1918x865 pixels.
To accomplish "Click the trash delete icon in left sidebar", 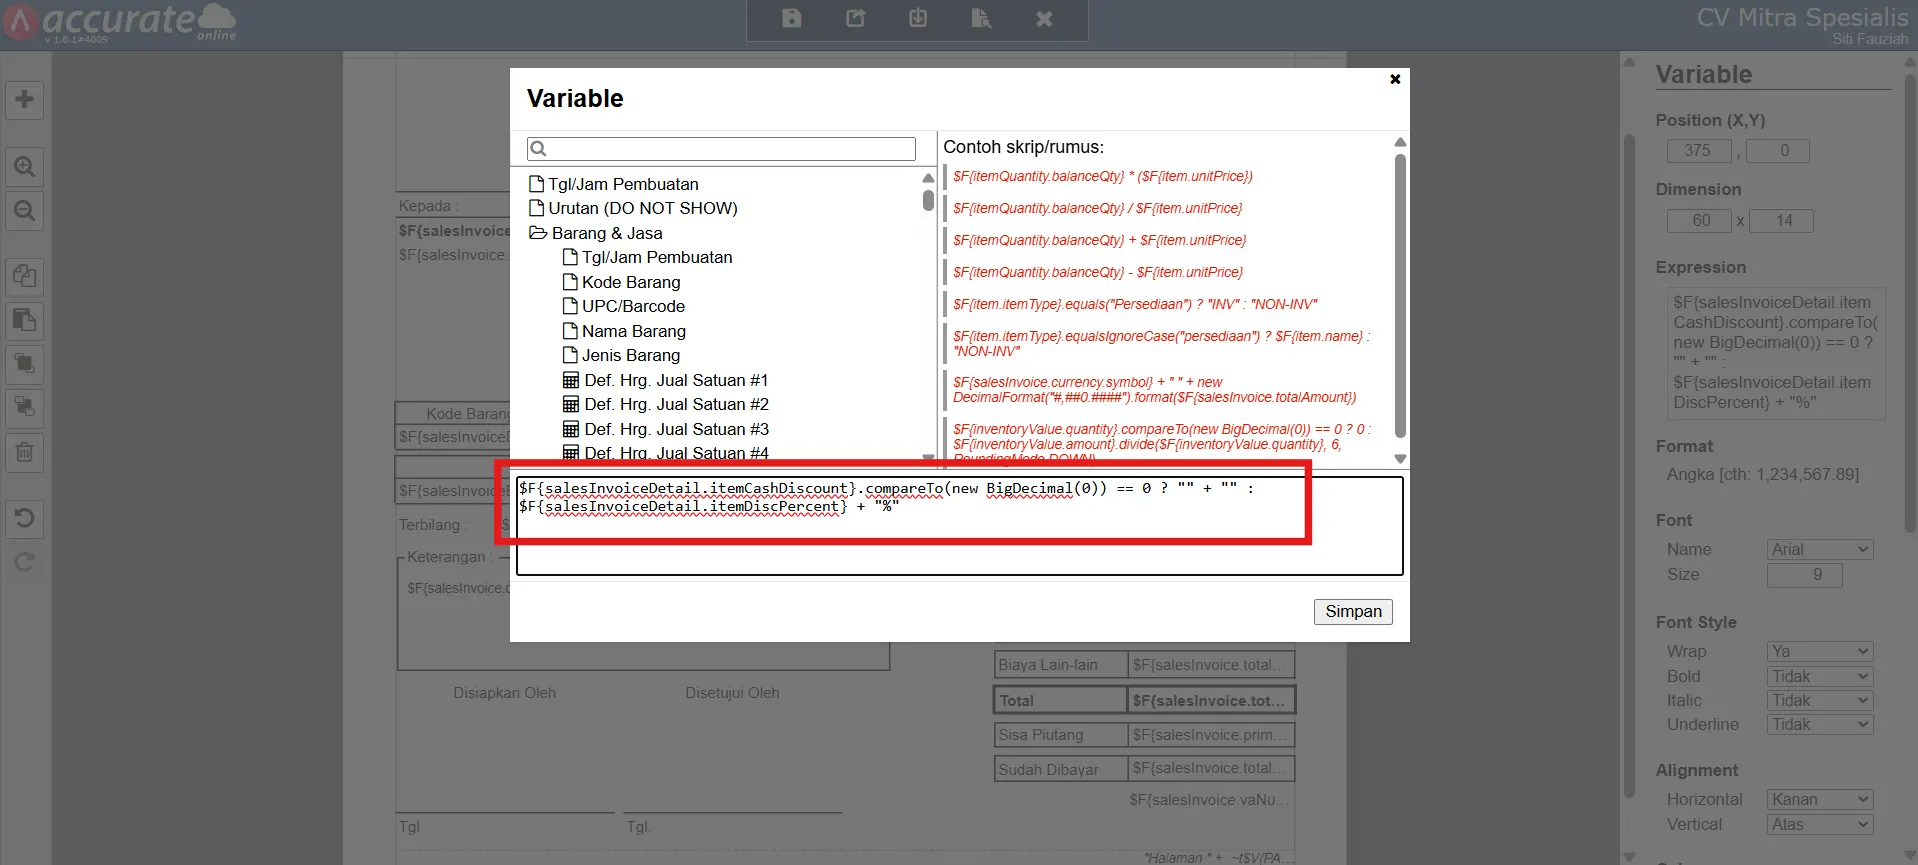I will [25, 452].
